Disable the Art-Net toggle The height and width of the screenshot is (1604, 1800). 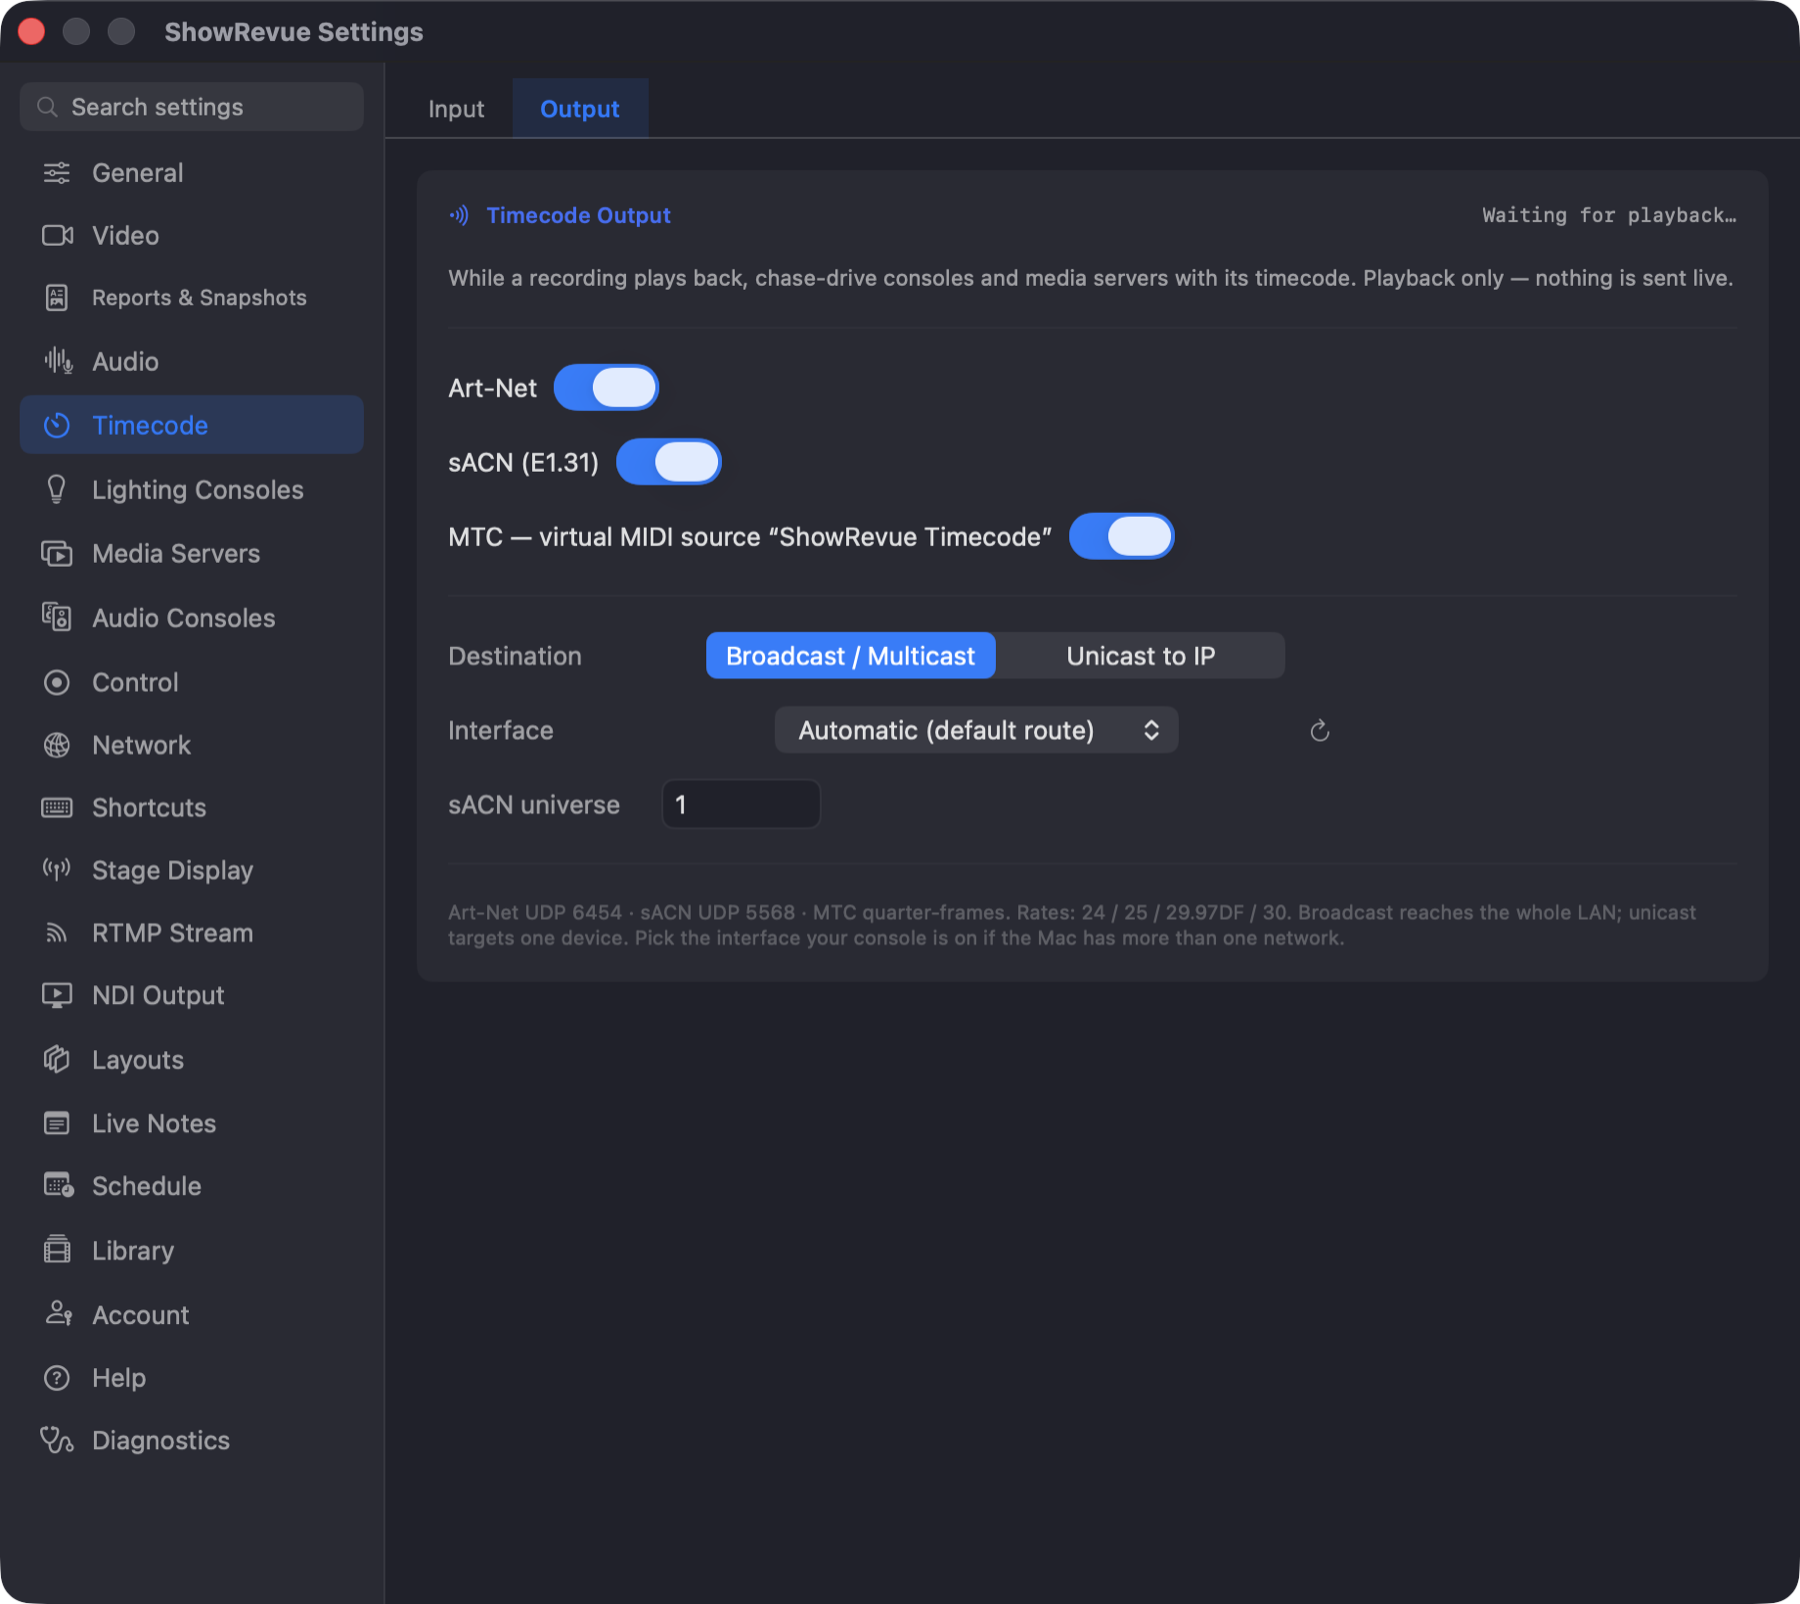pos(606,388)
